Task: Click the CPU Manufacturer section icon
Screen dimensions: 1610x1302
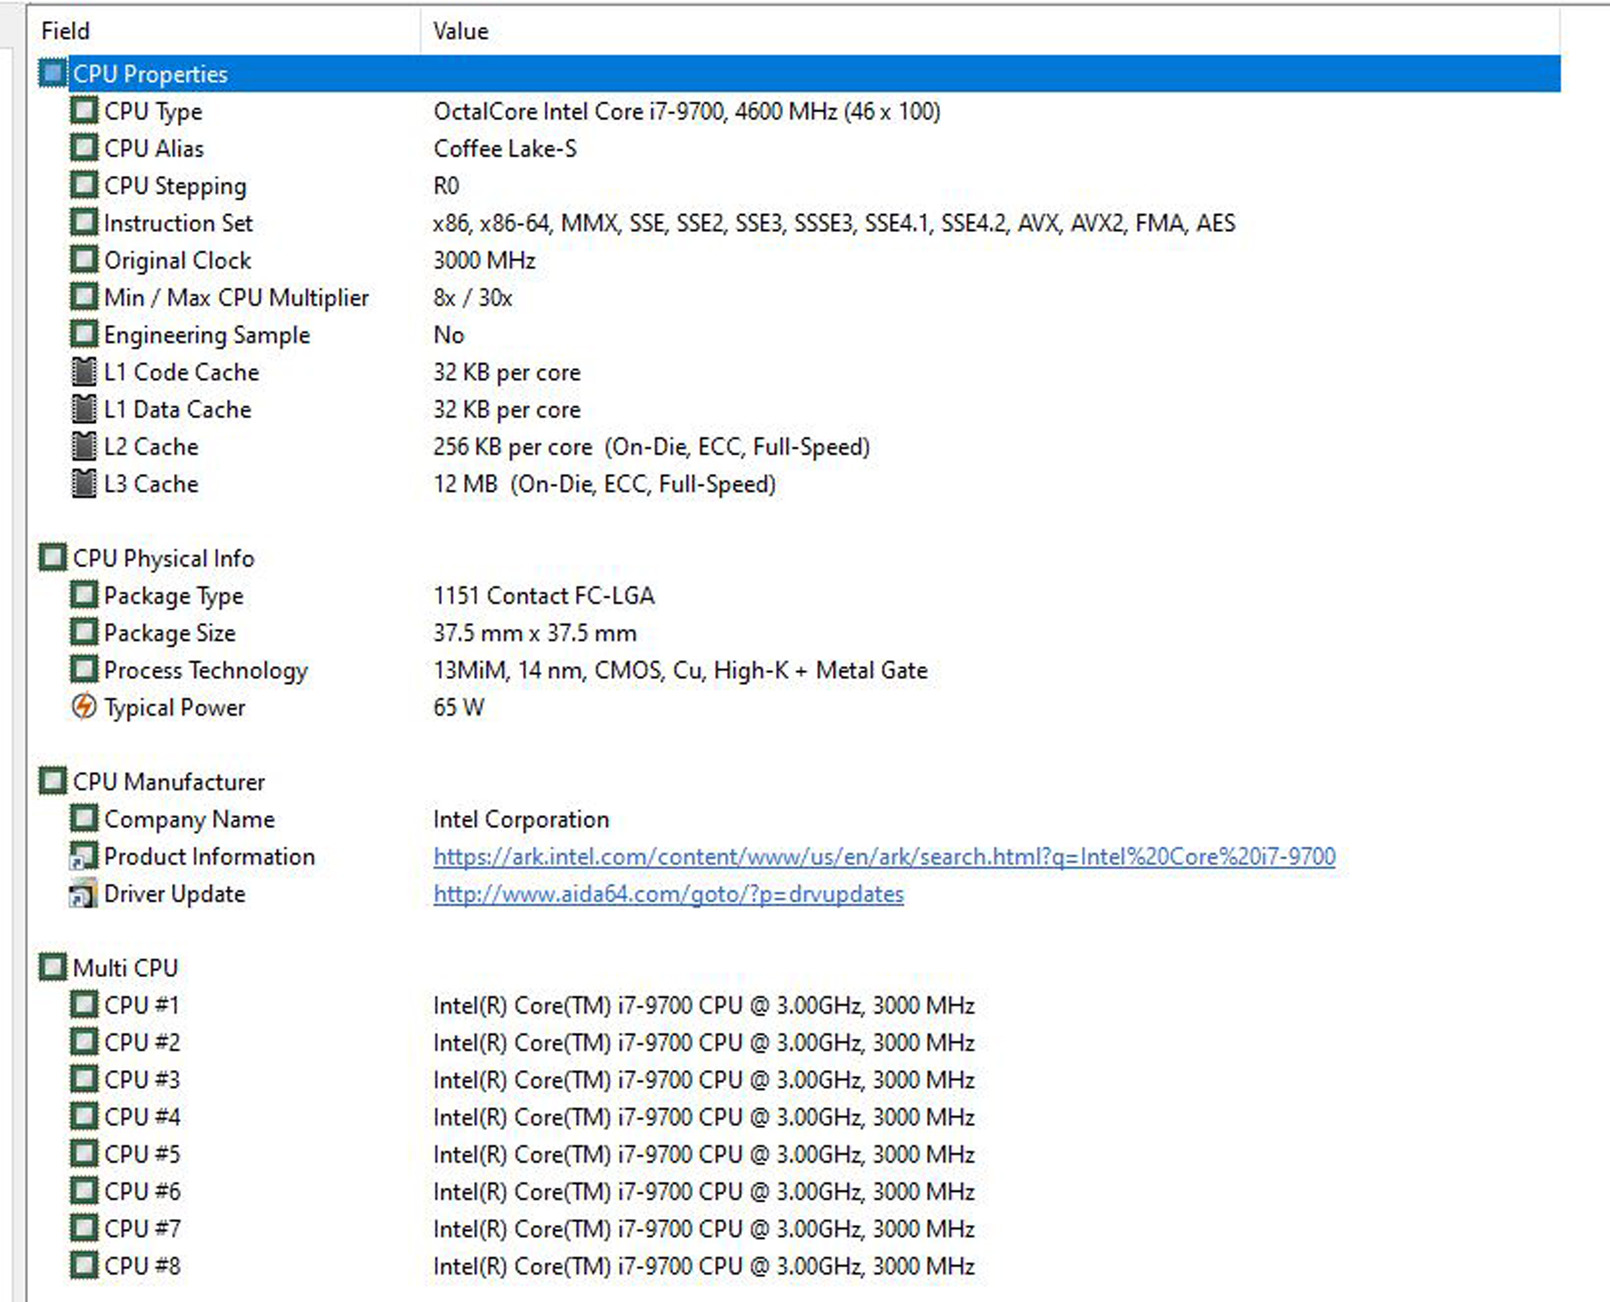Action: pyautogui.click(x=53, y=781)
